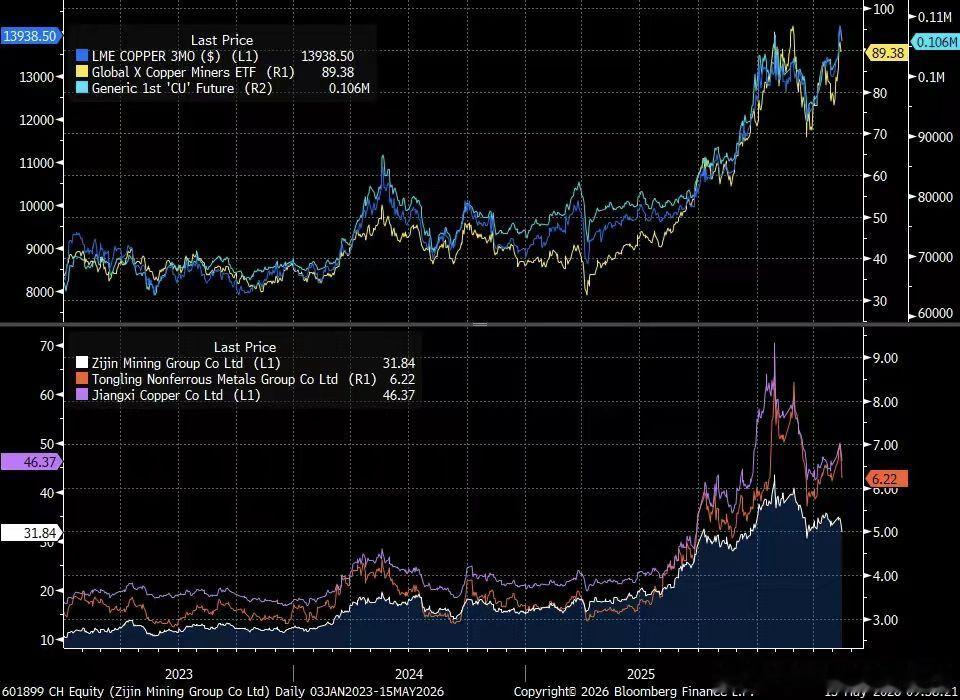Click the 31.84 value in lower legend
960x700 pixels.
(398, 363)
